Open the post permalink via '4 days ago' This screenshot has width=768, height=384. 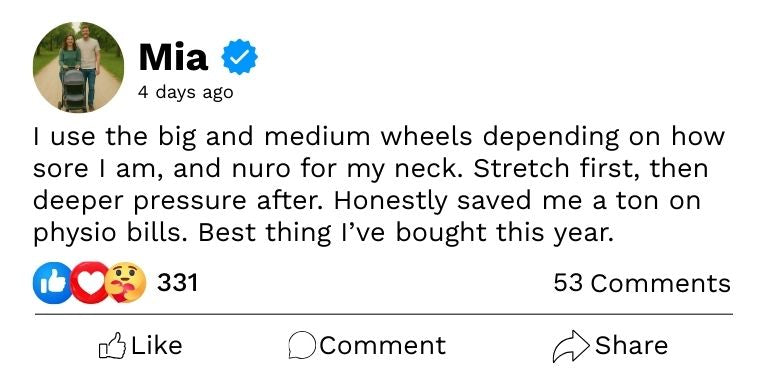point(186,92)
